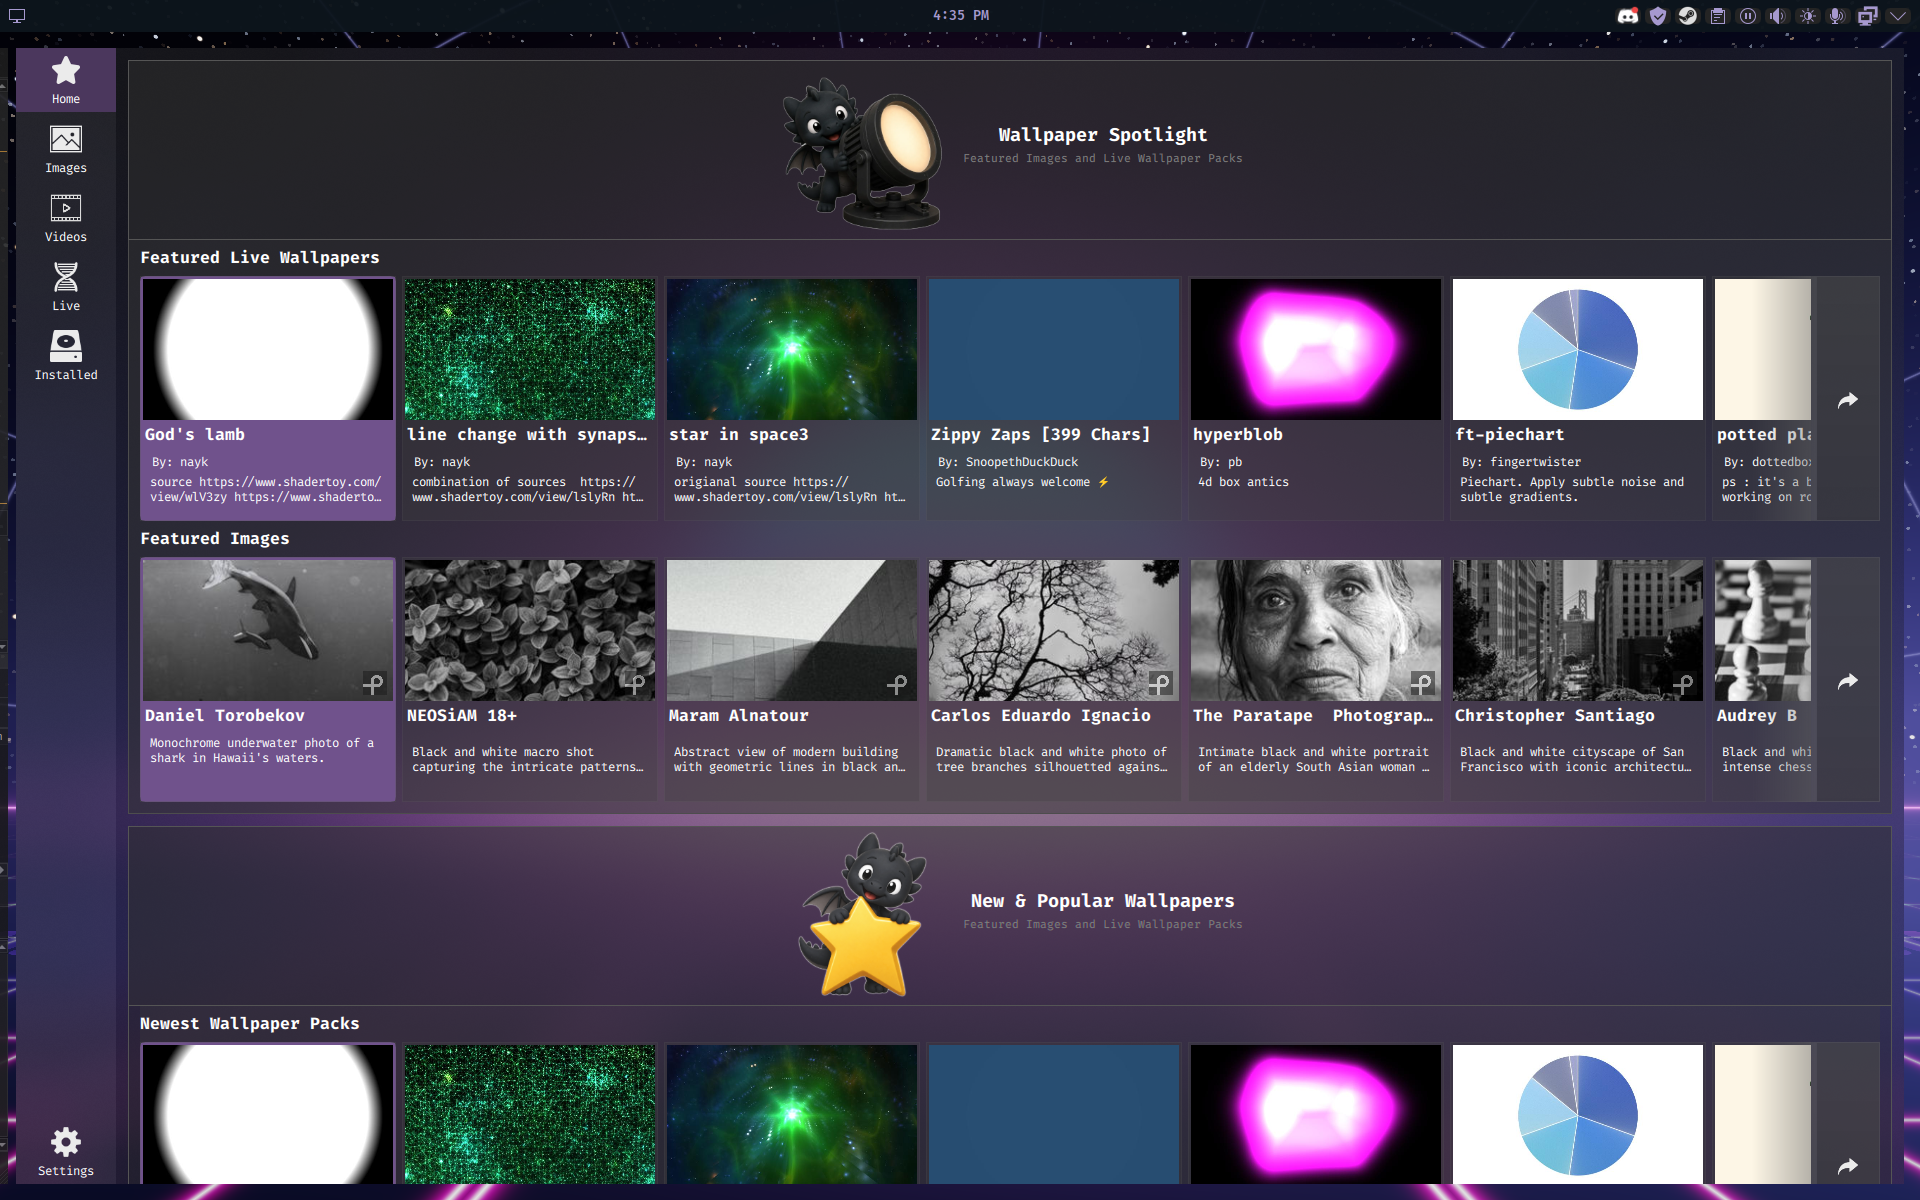The image size is (1920, 1200).
Task: Open green particle pack in Newest Wallpaper Packs
Action: (x=530, y=1114)
